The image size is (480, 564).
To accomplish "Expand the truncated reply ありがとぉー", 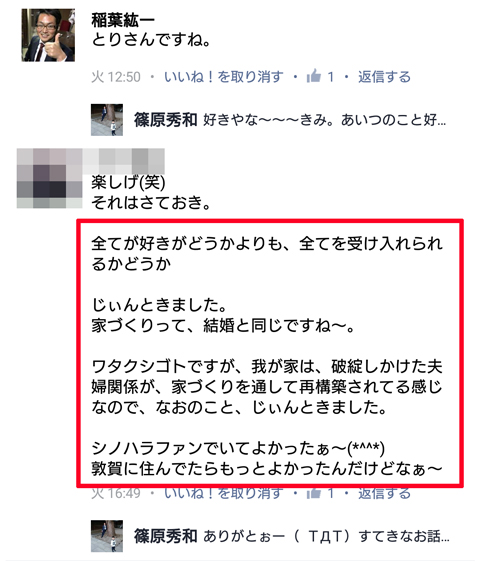I will point(326,536).
